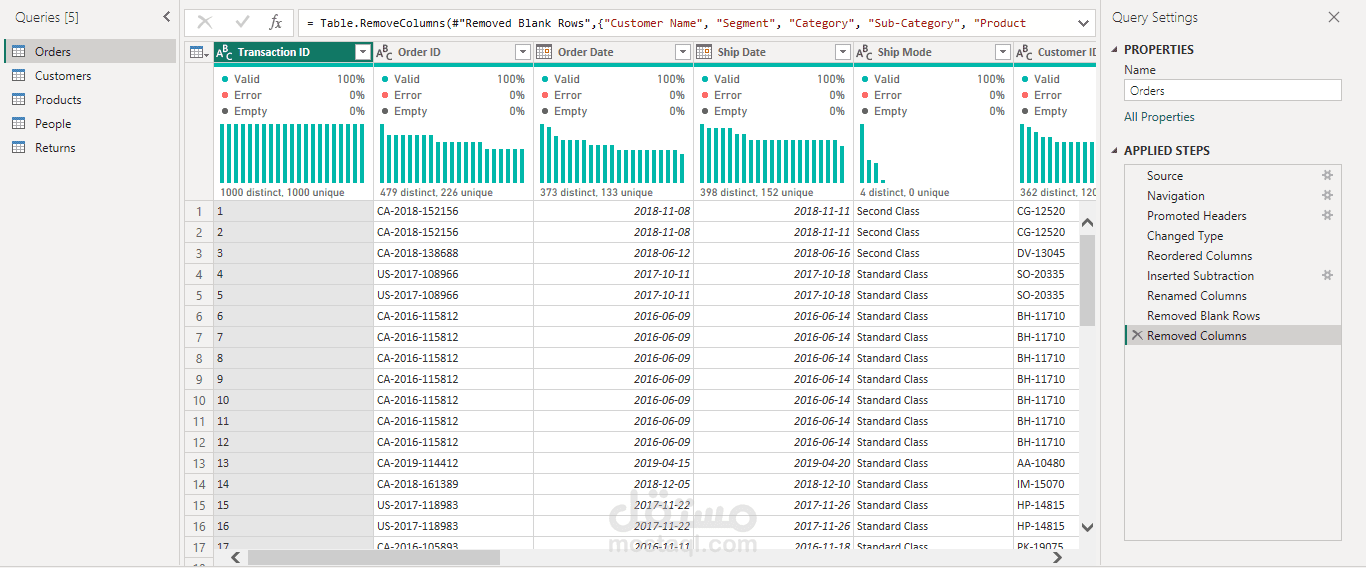The height and width of the screenshot is (568, 1366).
Task: Select the Returns query
Action: click(55, 148)
